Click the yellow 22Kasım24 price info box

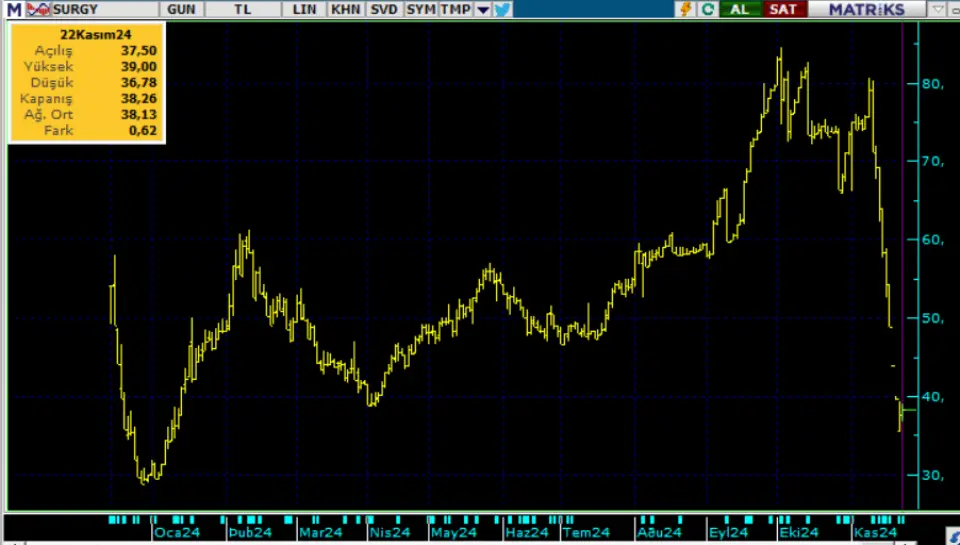[86, 83]
